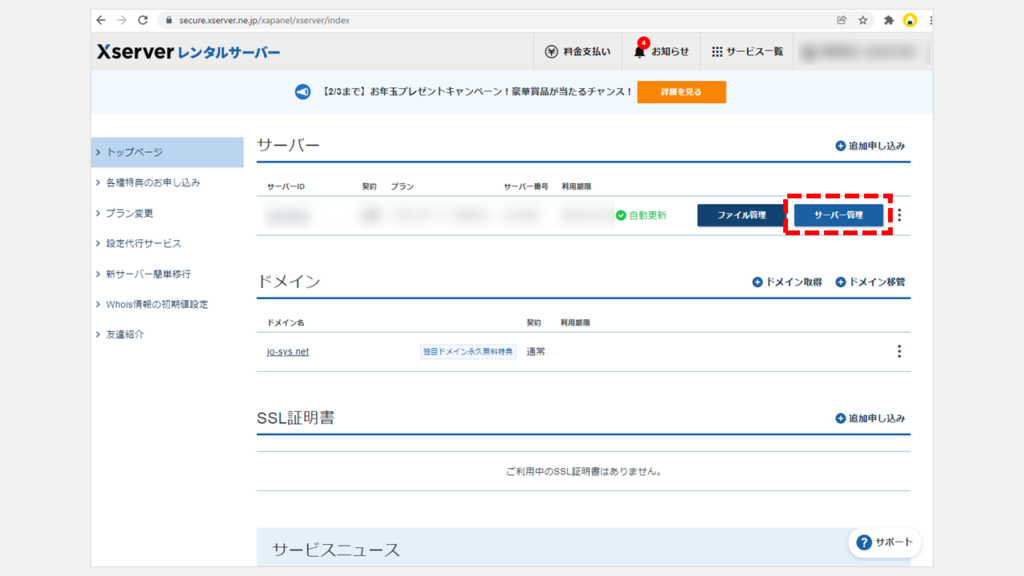
Task: Open jo-sys.net domain row three-dot menu
Action: [899, 351]
